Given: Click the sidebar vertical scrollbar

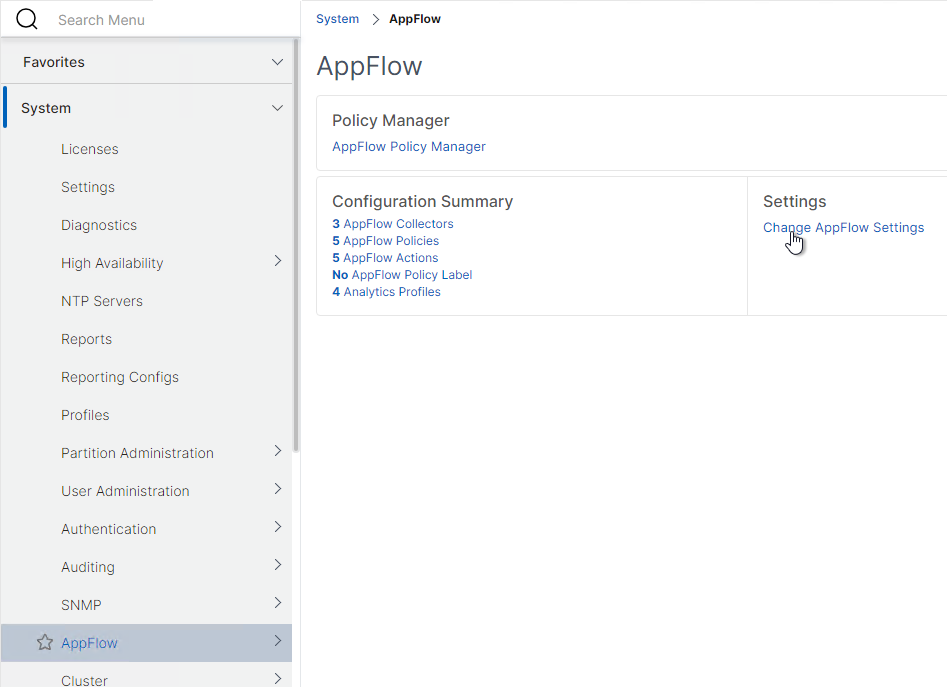Looking at the screenshot, I should pyautogui.click(x=296, y=244).
